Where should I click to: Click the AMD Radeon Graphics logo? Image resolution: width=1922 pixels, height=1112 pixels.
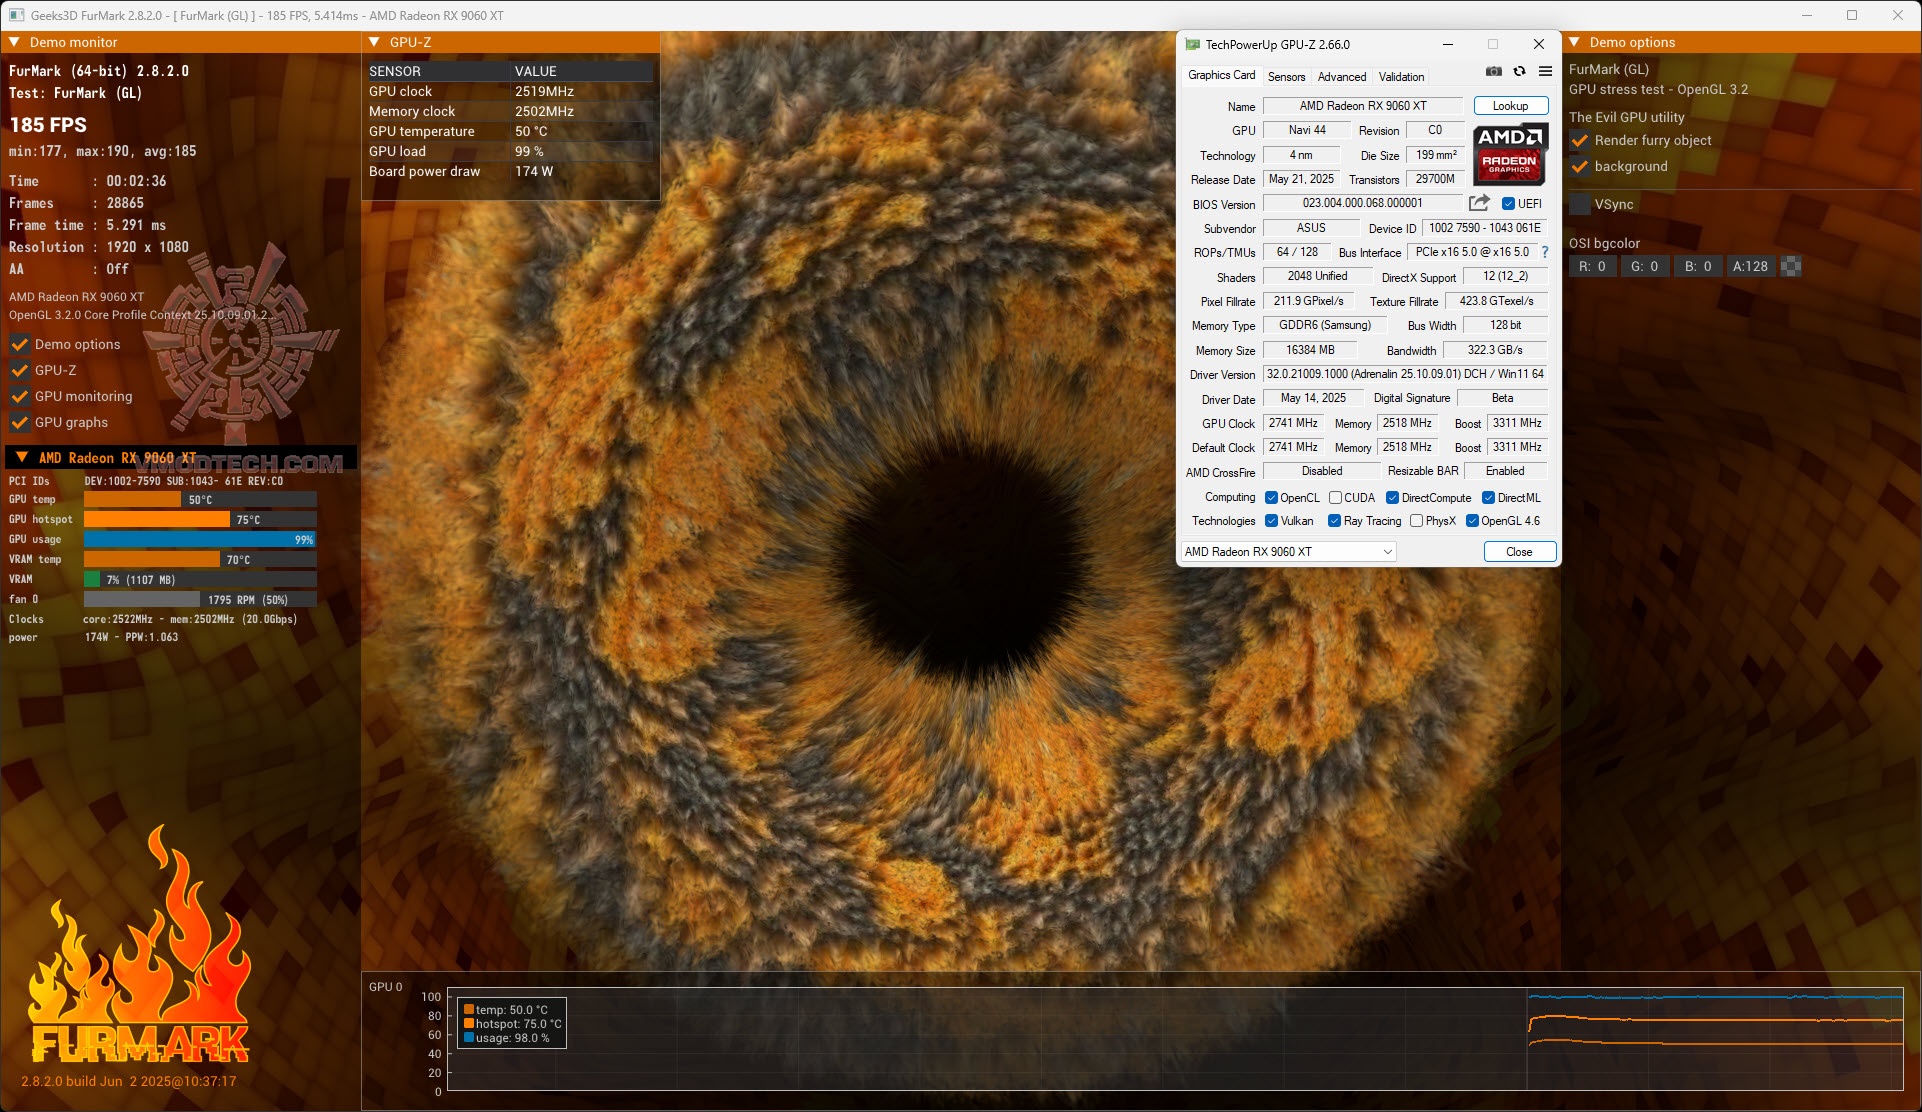click(x=1509, y=154)
